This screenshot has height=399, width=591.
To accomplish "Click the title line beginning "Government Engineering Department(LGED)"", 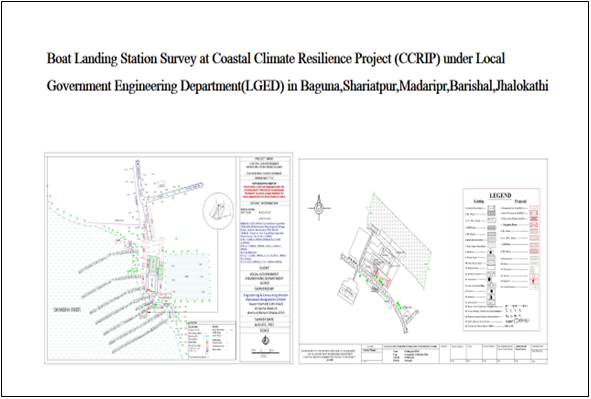I will (x=297, y=86).
